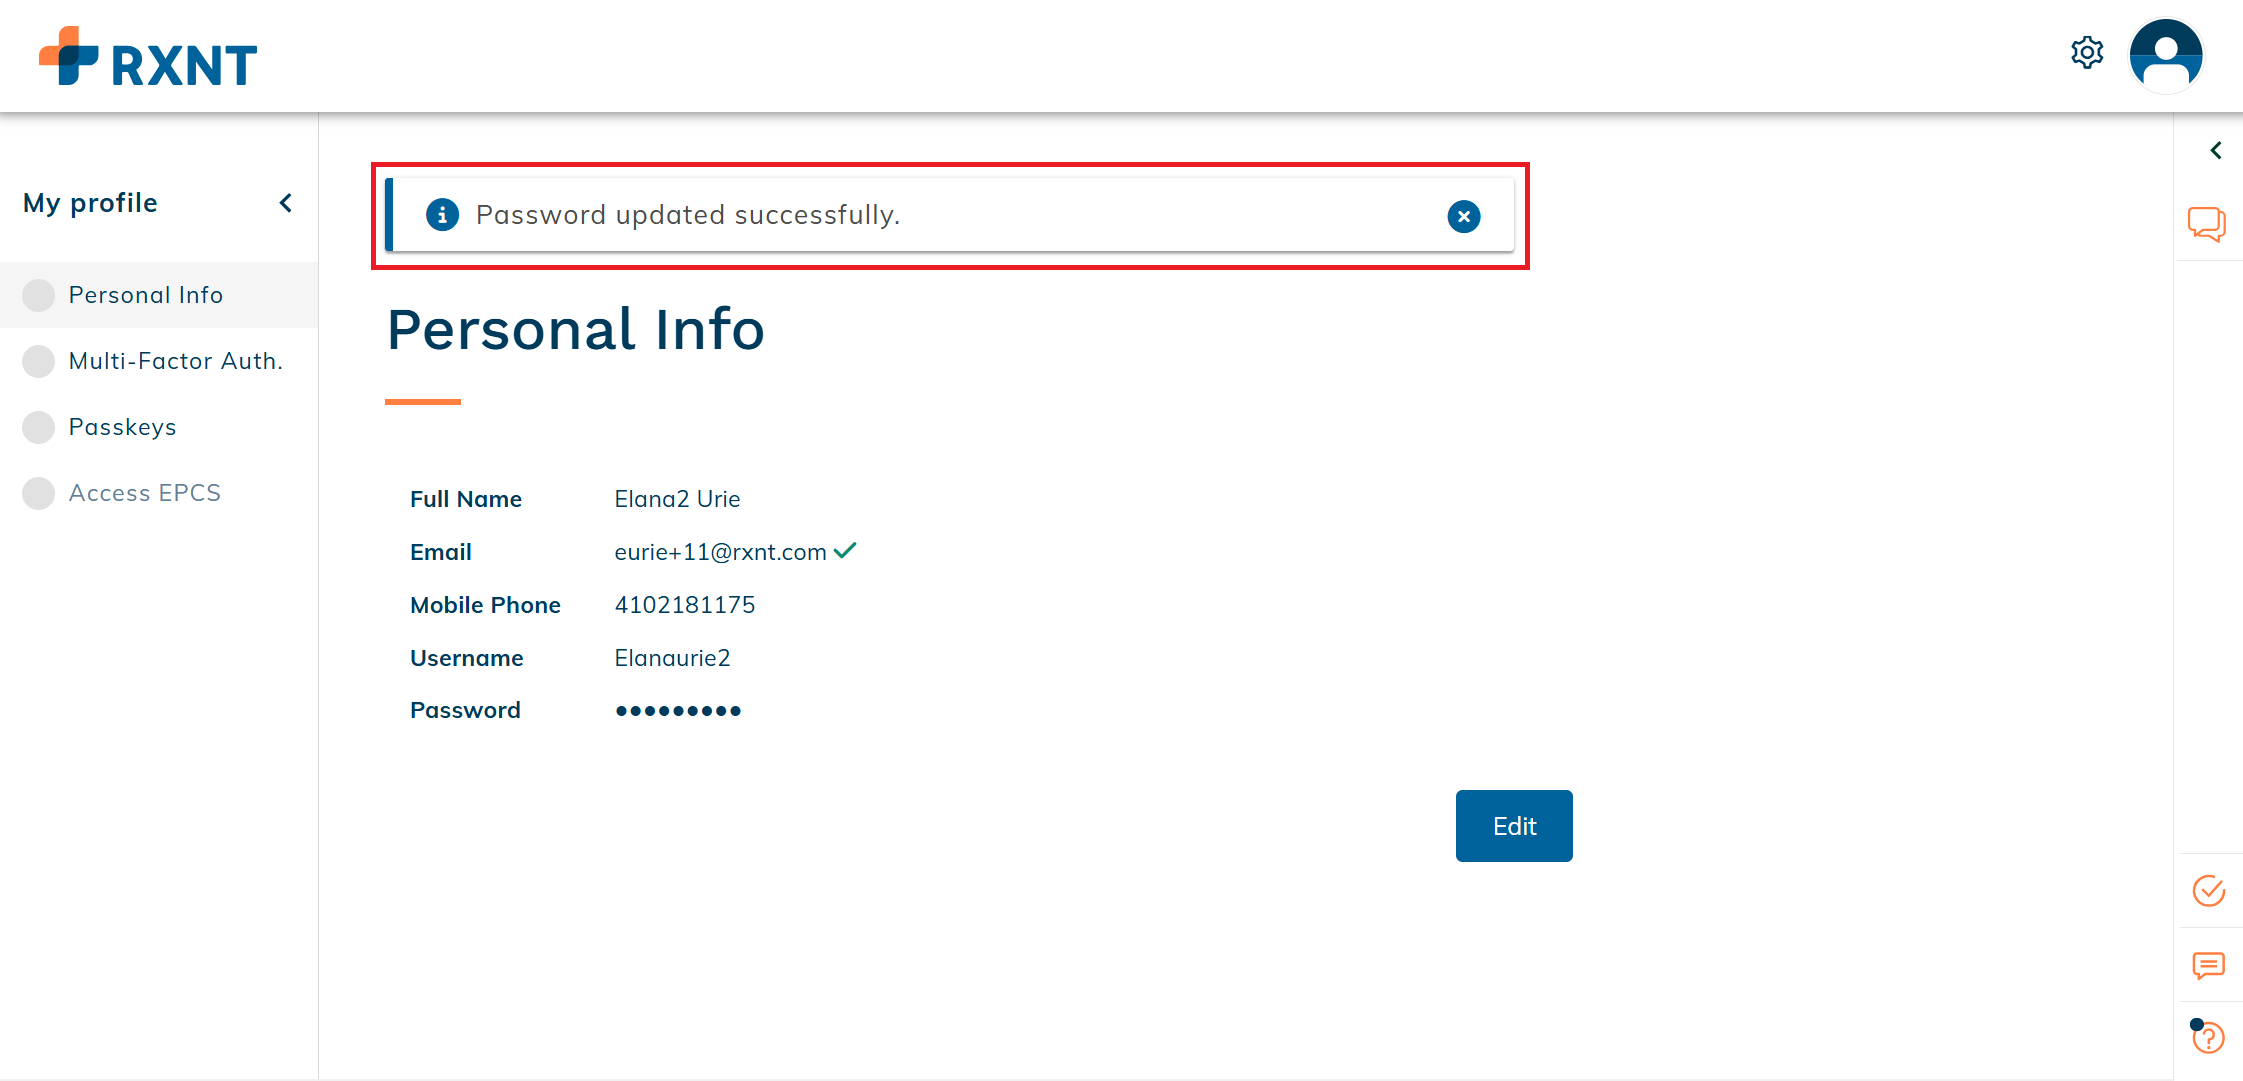
Task: Click the Edit button
Action: click(x=1513, y=826)
